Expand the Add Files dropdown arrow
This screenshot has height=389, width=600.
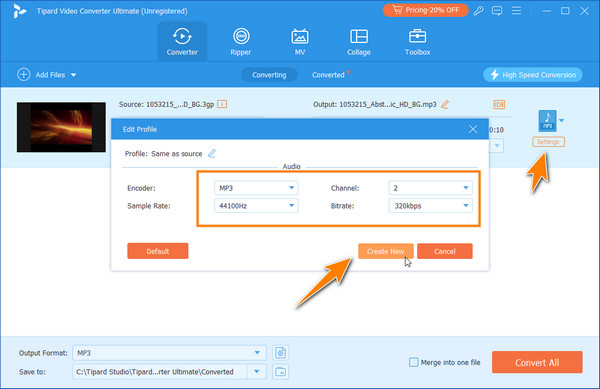73,75
